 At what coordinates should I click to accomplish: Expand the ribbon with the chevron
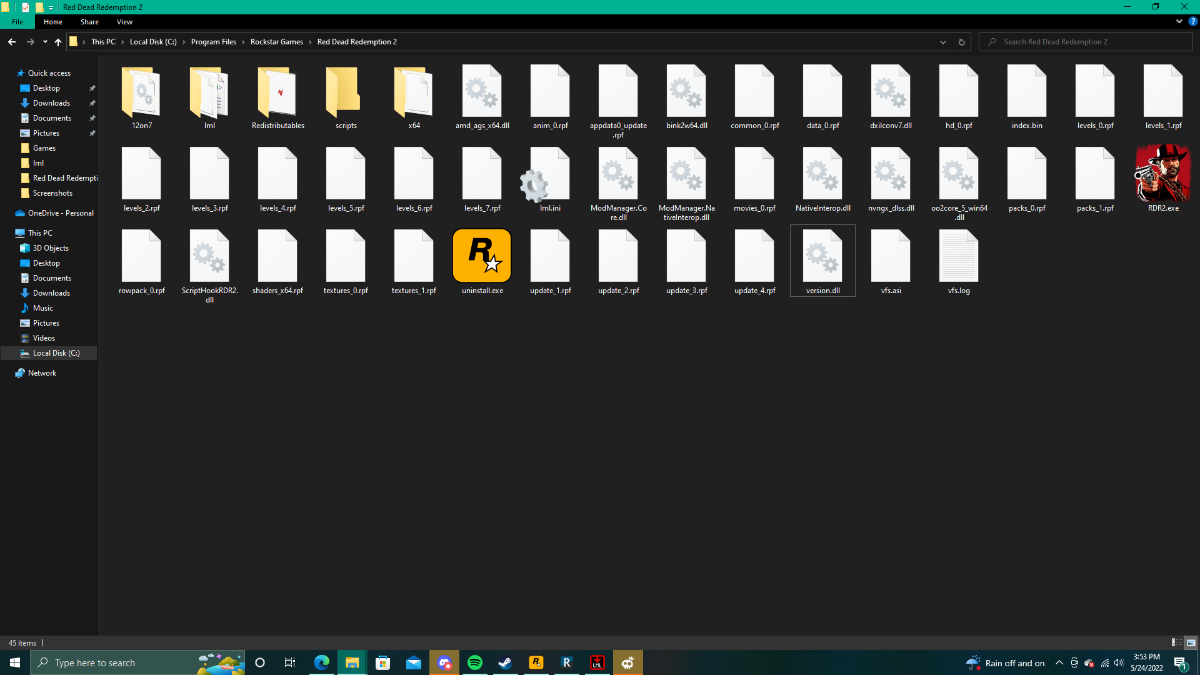point(1177,21)
